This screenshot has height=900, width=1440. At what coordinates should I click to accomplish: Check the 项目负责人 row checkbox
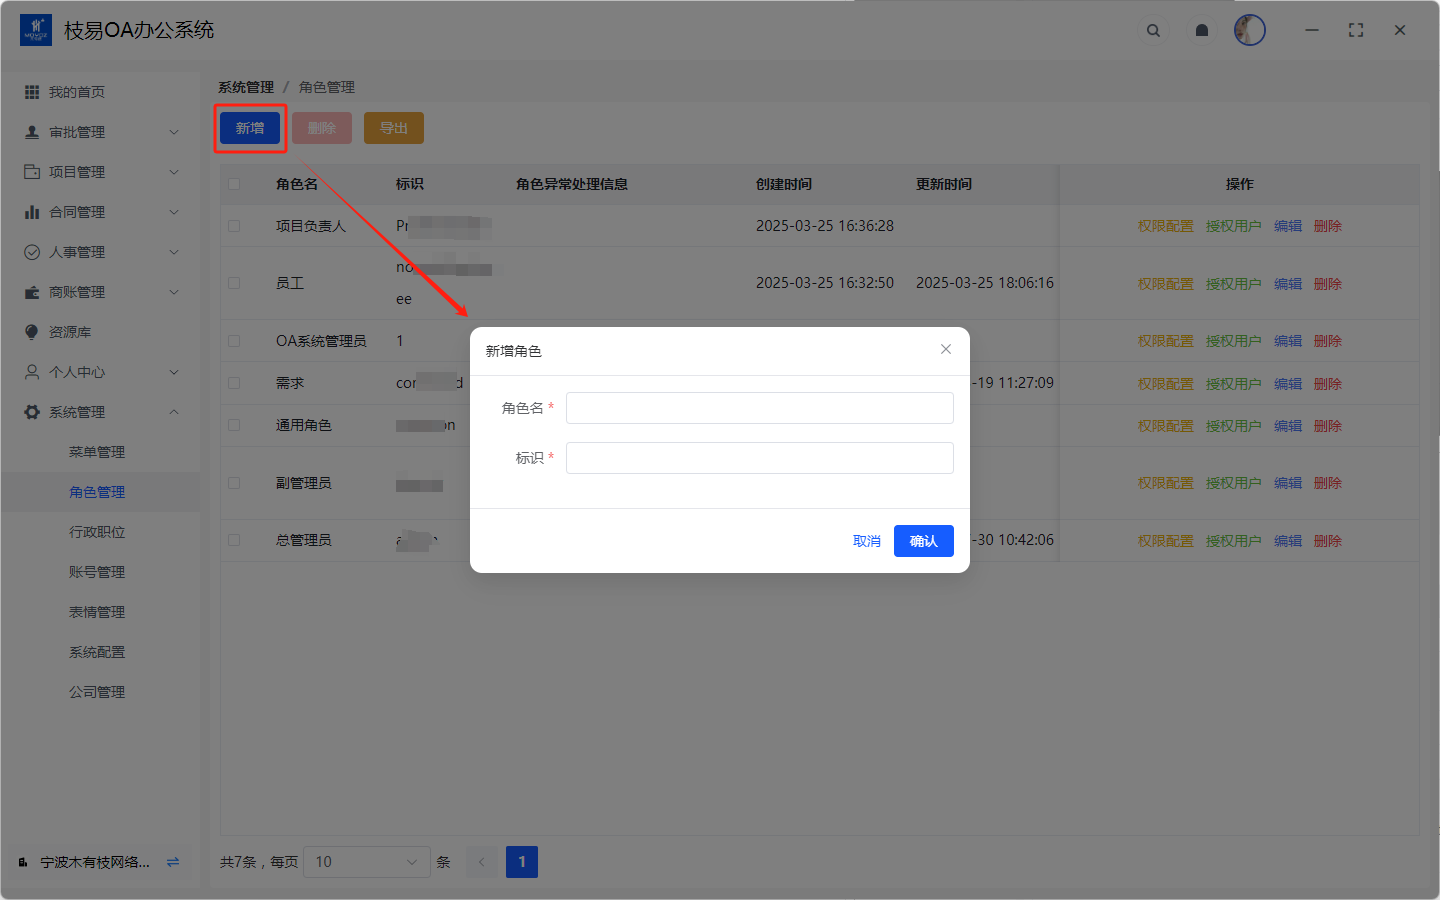[234, 226]
